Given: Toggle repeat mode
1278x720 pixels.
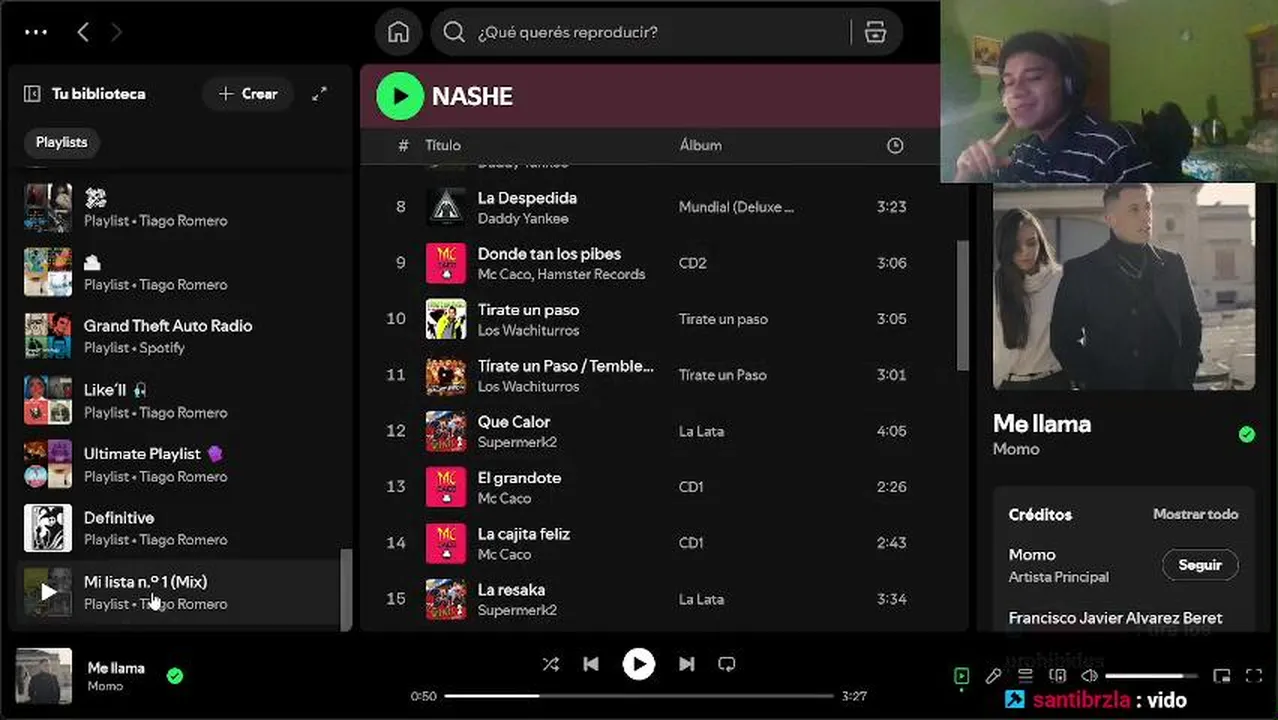Looking at the screenshot, I should [727, 664].
